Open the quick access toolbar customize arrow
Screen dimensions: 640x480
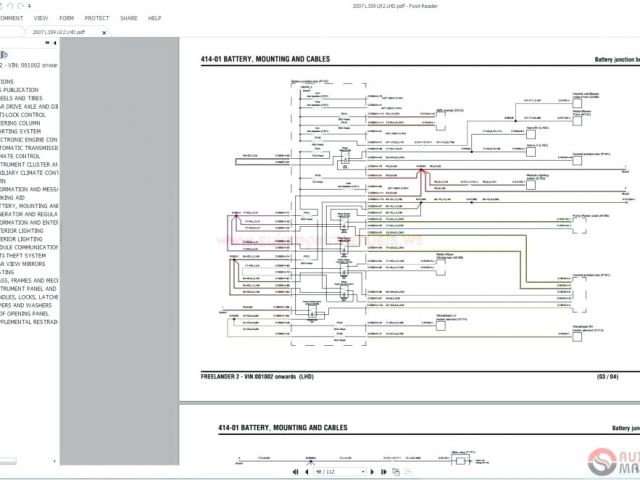click(28, 5)
